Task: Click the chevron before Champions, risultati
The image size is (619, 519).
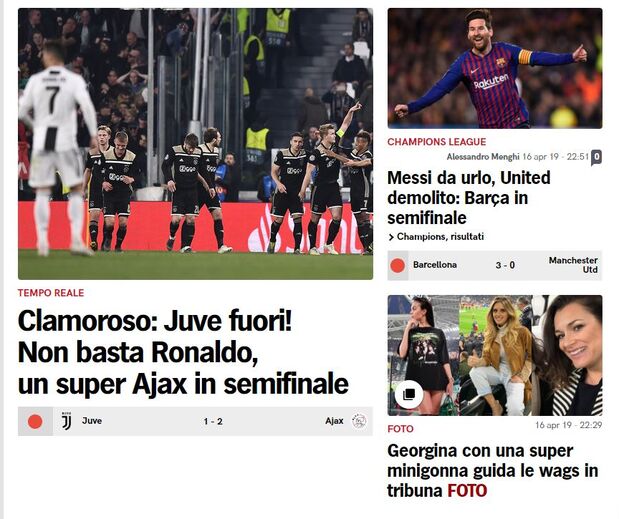Action: click(391, 237)
